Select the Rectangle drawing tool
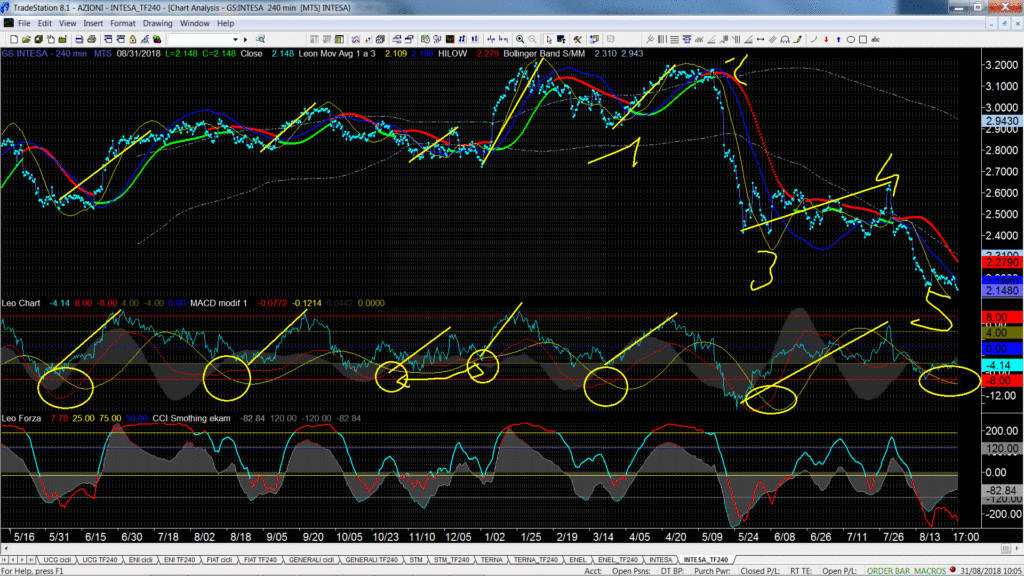The image size is (1024, 576). tap(863, 39)
